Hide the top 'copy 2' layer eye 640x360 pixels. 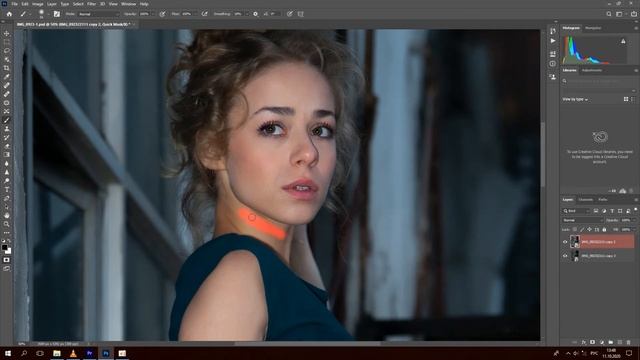[565, 242]
